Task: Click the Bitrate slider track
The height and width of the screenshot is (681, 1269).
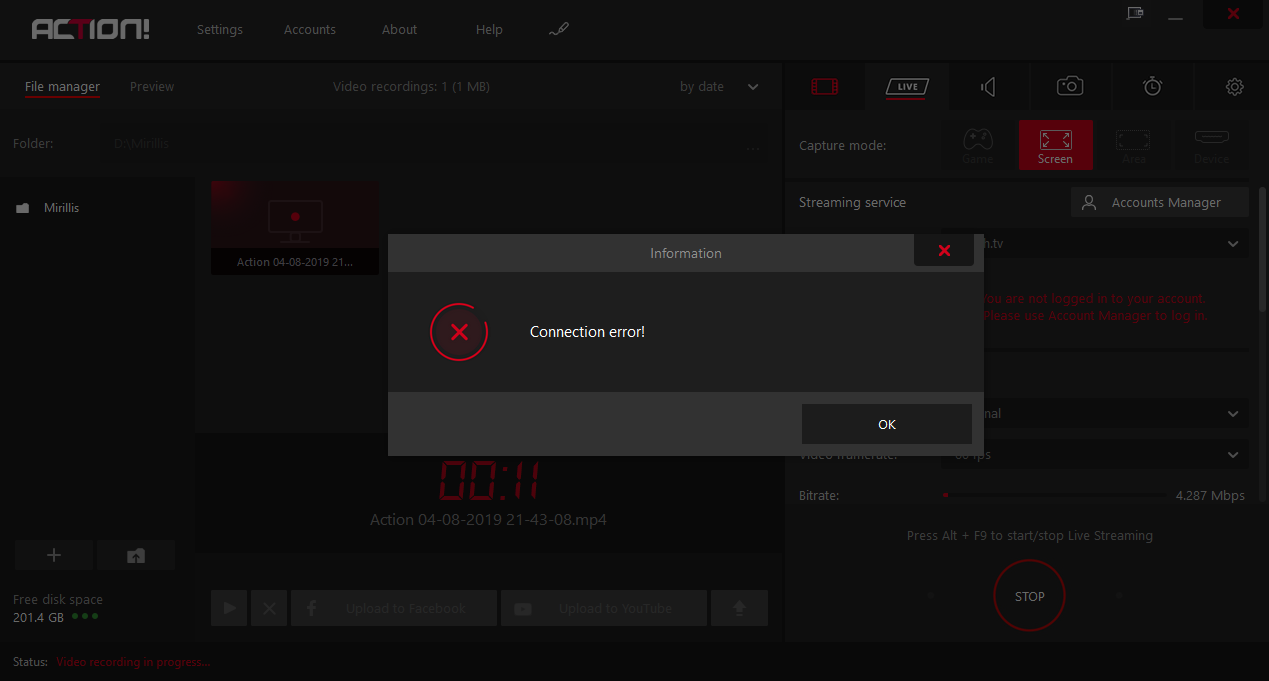Action: 1055,495
